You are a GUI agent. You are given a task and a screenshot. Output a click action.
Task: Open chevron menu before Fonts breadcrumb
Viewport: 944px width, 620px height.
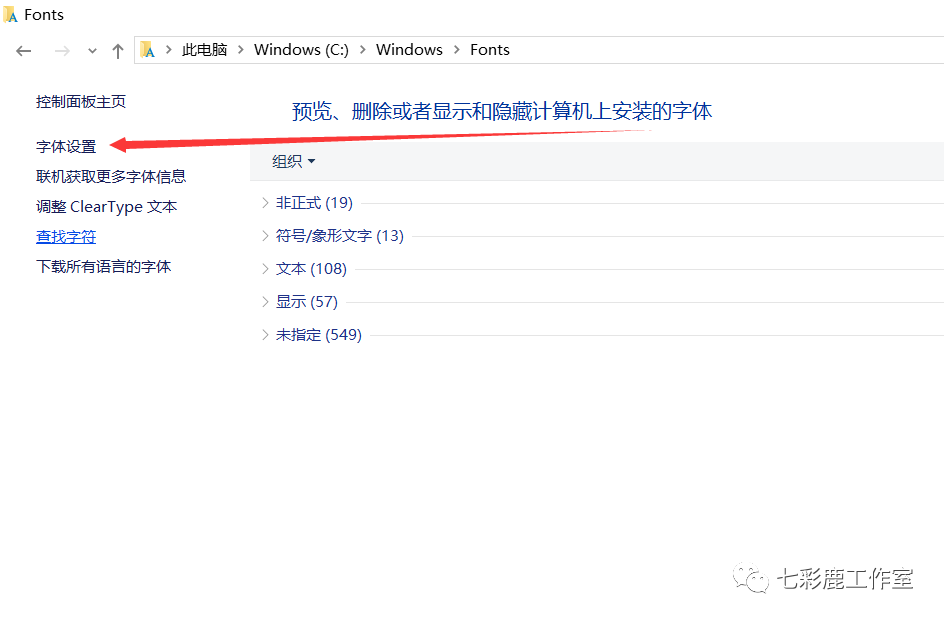[x=457, y=49]
